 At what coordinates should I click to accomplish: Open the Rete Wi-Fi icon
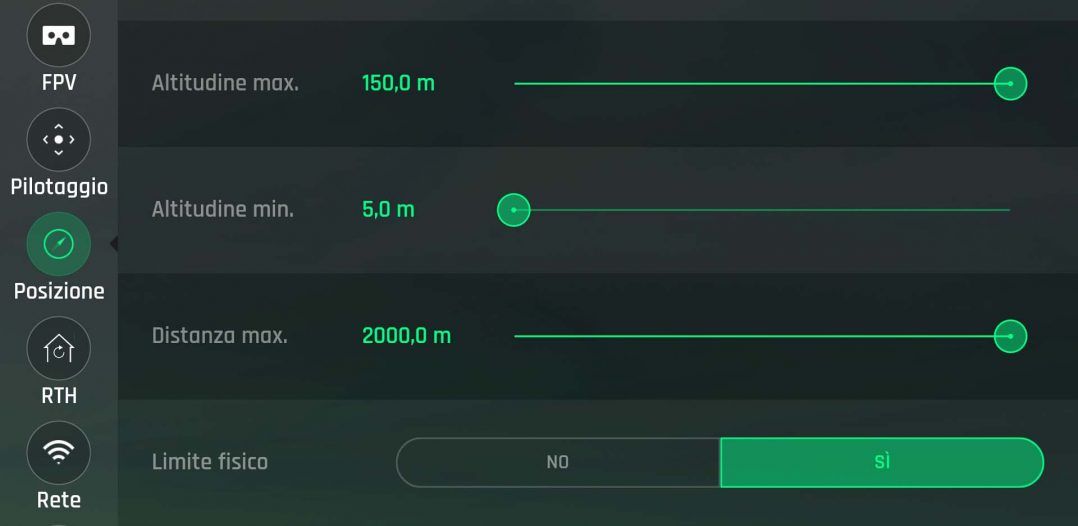point(58,452)
